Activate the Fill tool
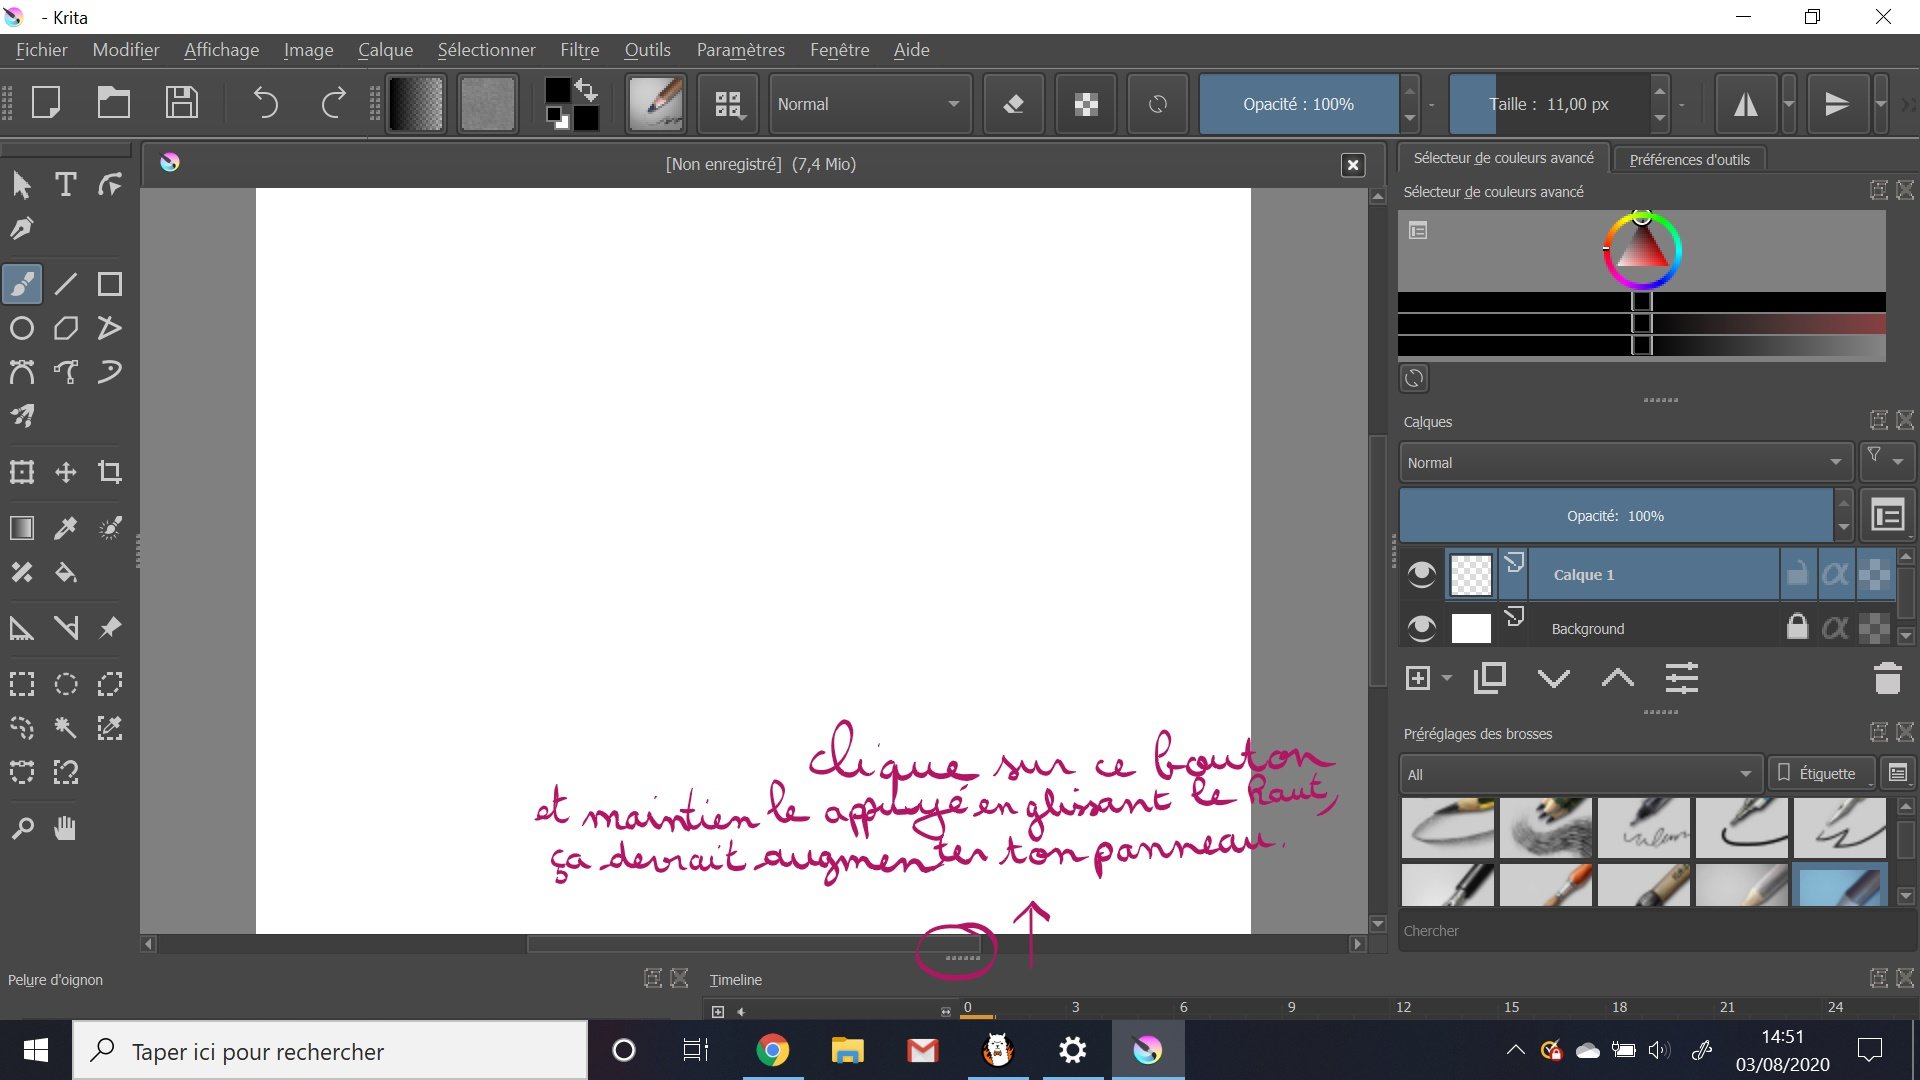 [66, 572]
